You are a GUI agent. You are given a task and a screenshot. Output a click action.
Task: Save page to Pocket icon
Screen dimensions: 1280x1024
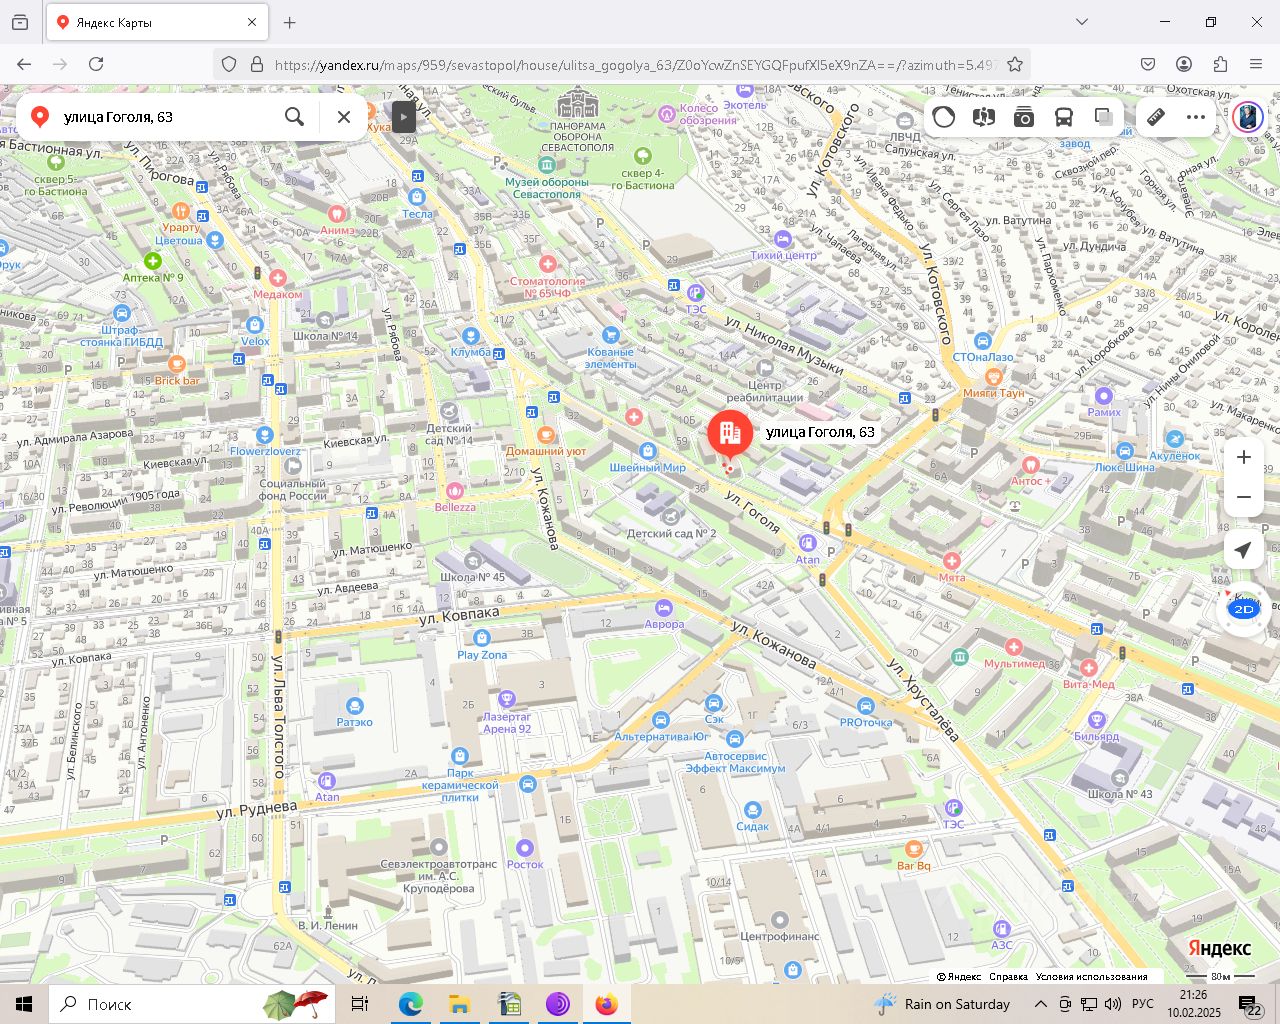pos(1148,64)
